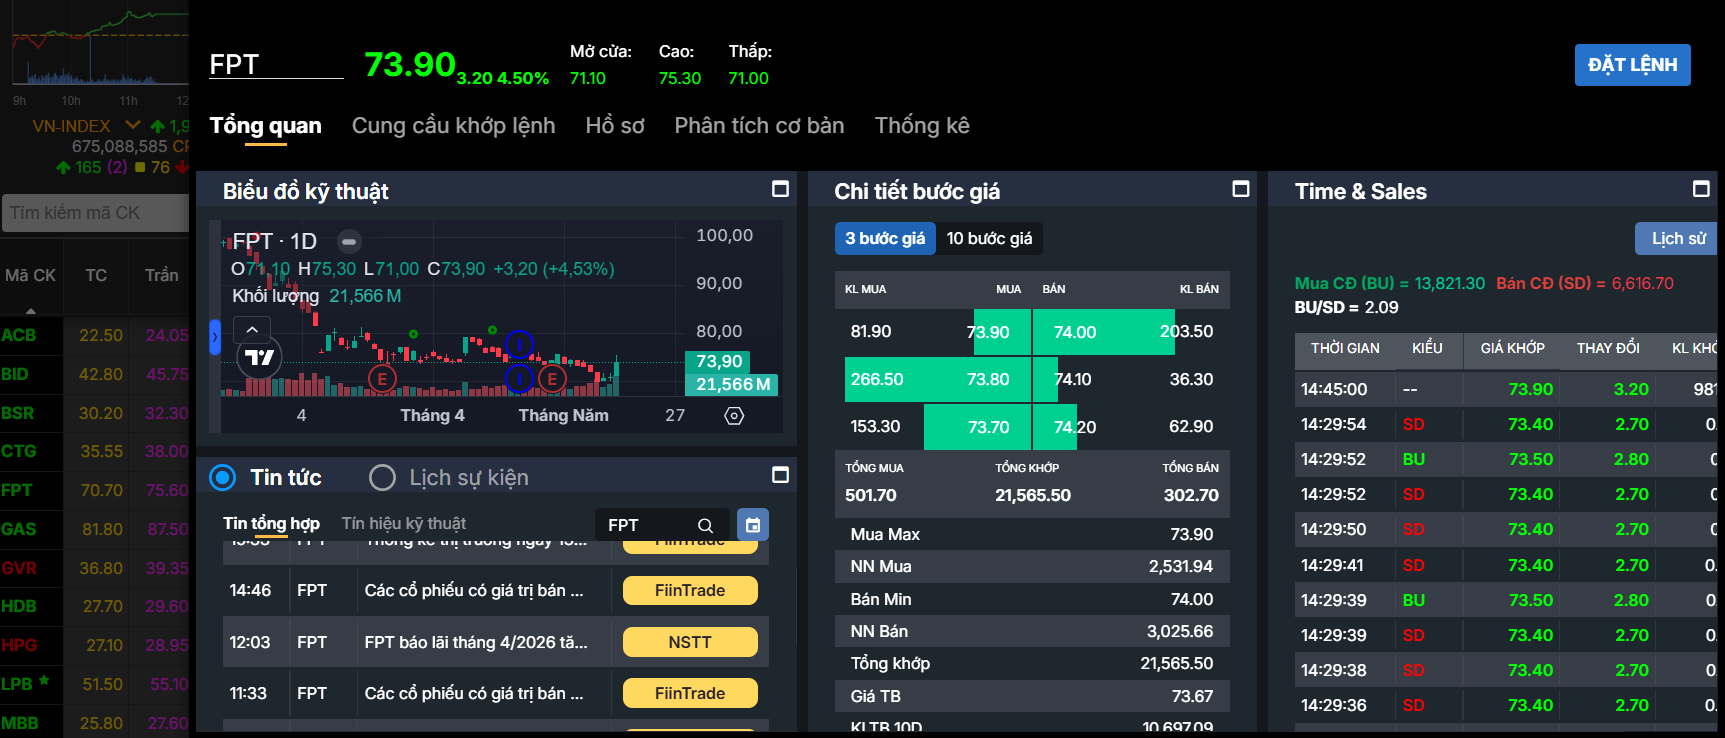
Task: Click the upper blue circle chart marker
Action: 519,345
